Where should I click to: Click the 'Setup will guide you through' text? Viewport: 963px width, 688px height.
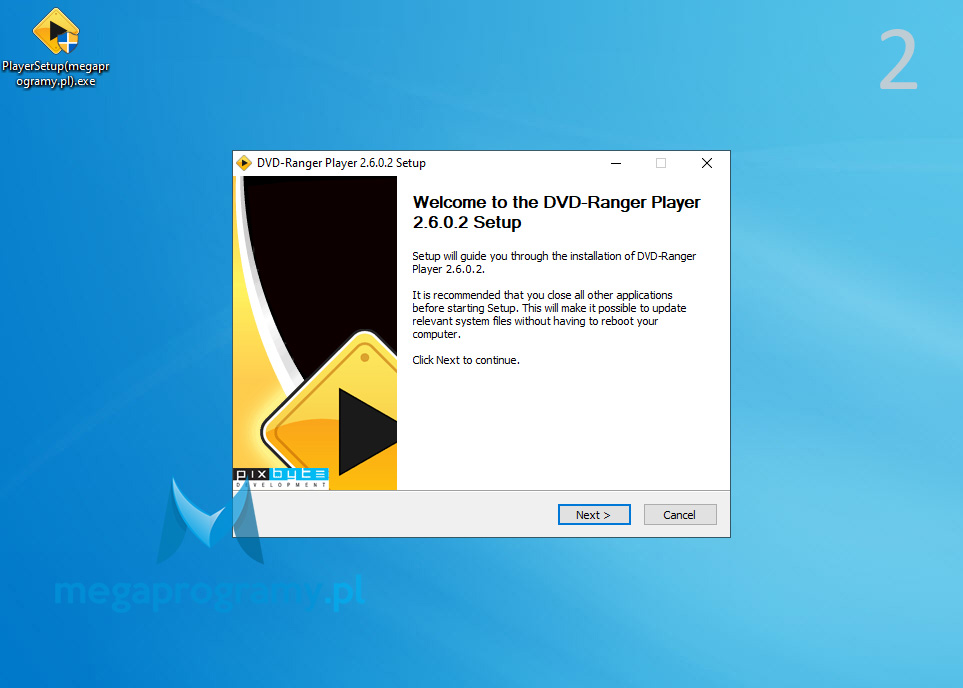click(554, 262)
